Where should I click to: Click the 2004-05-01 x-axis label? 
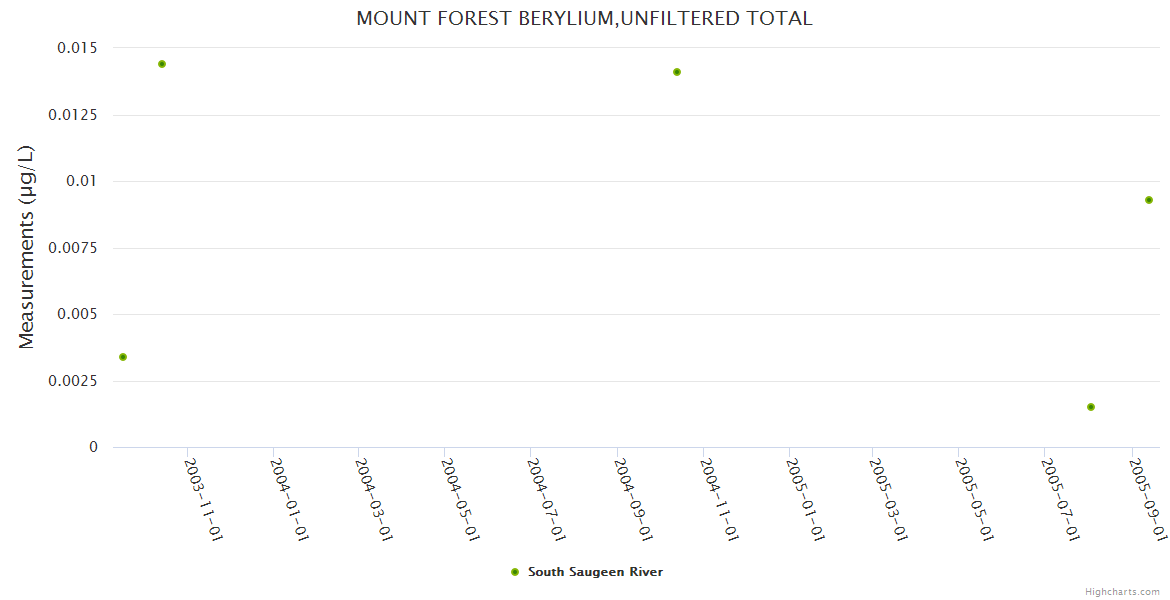click(x=460, y=498)
